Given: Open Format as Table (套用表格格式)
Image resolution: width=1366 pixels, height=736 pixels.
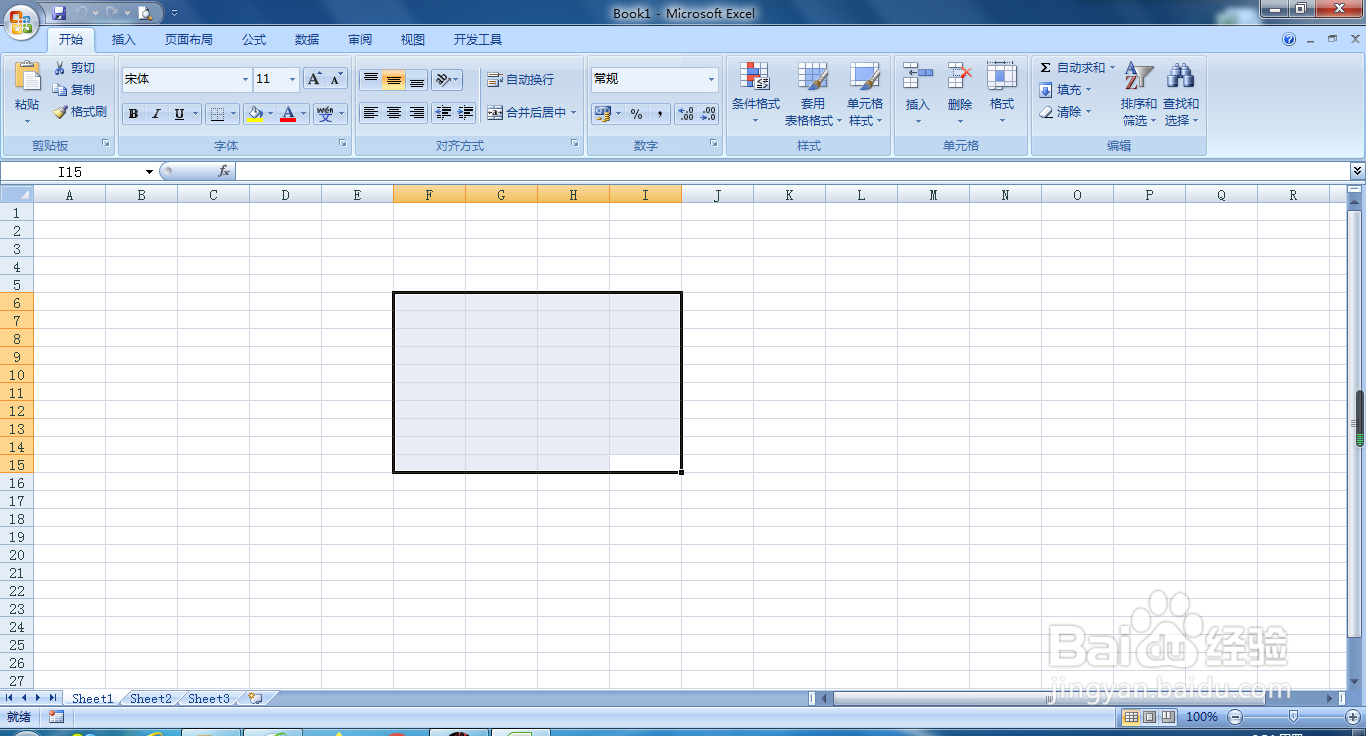Looking at the screenshot, I should click(x=812, y=92).
